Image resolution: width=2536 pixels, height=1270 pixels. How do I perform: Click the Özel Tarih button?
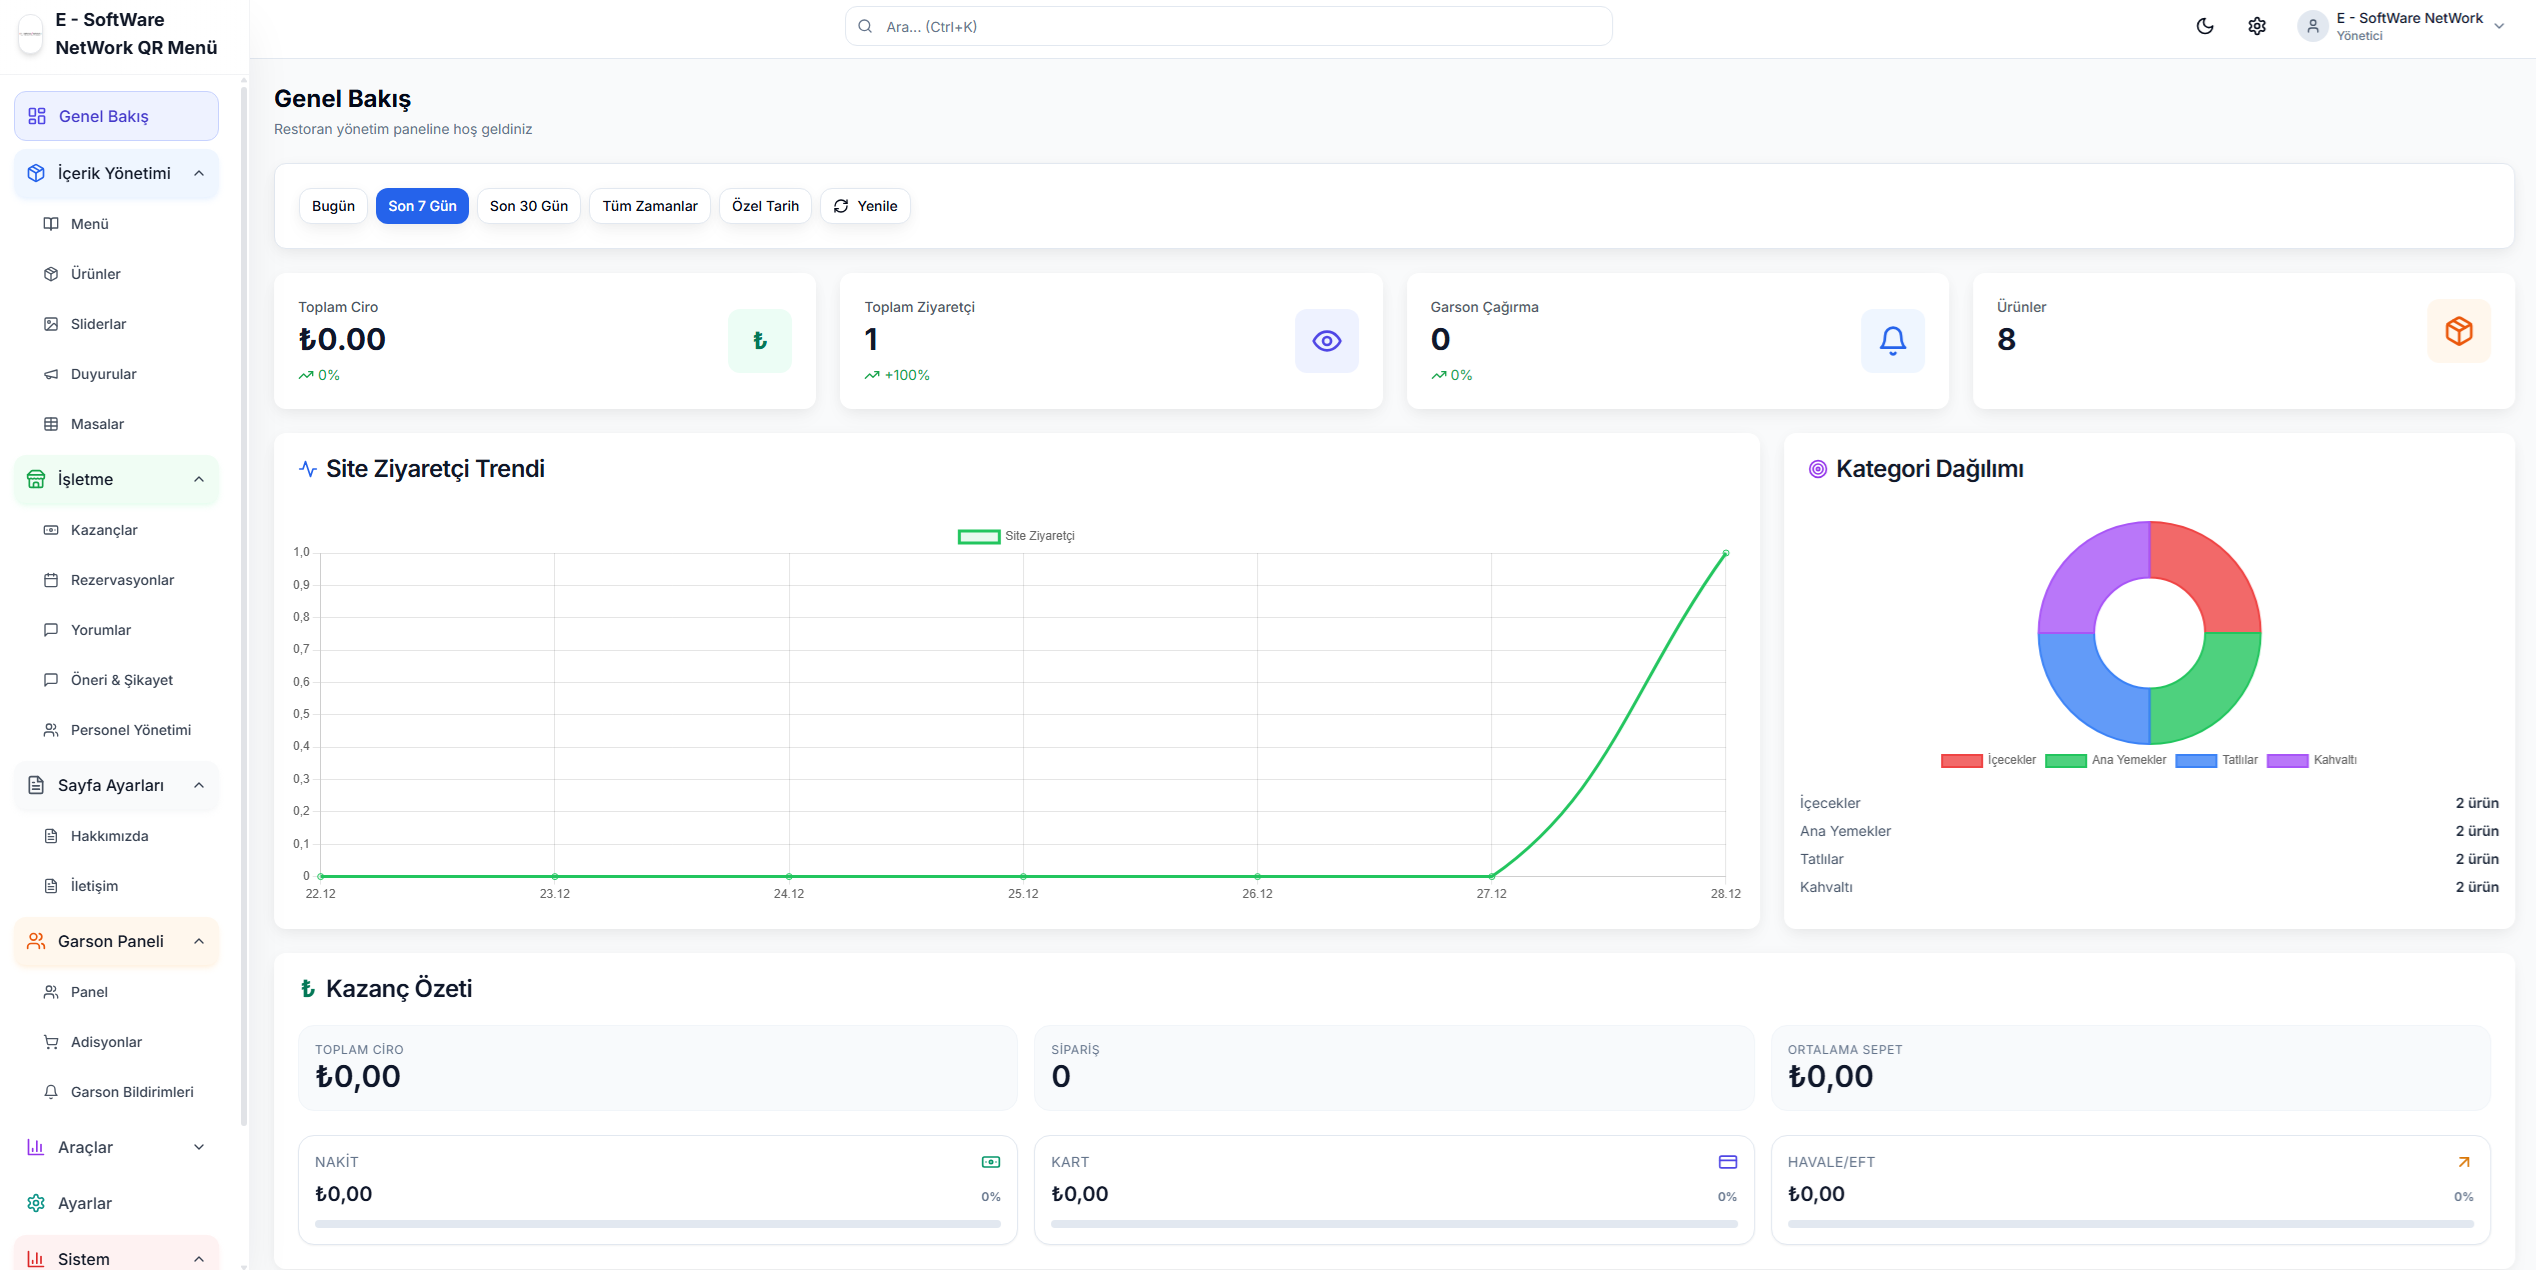pyautogui.click(x=765, y=206)
